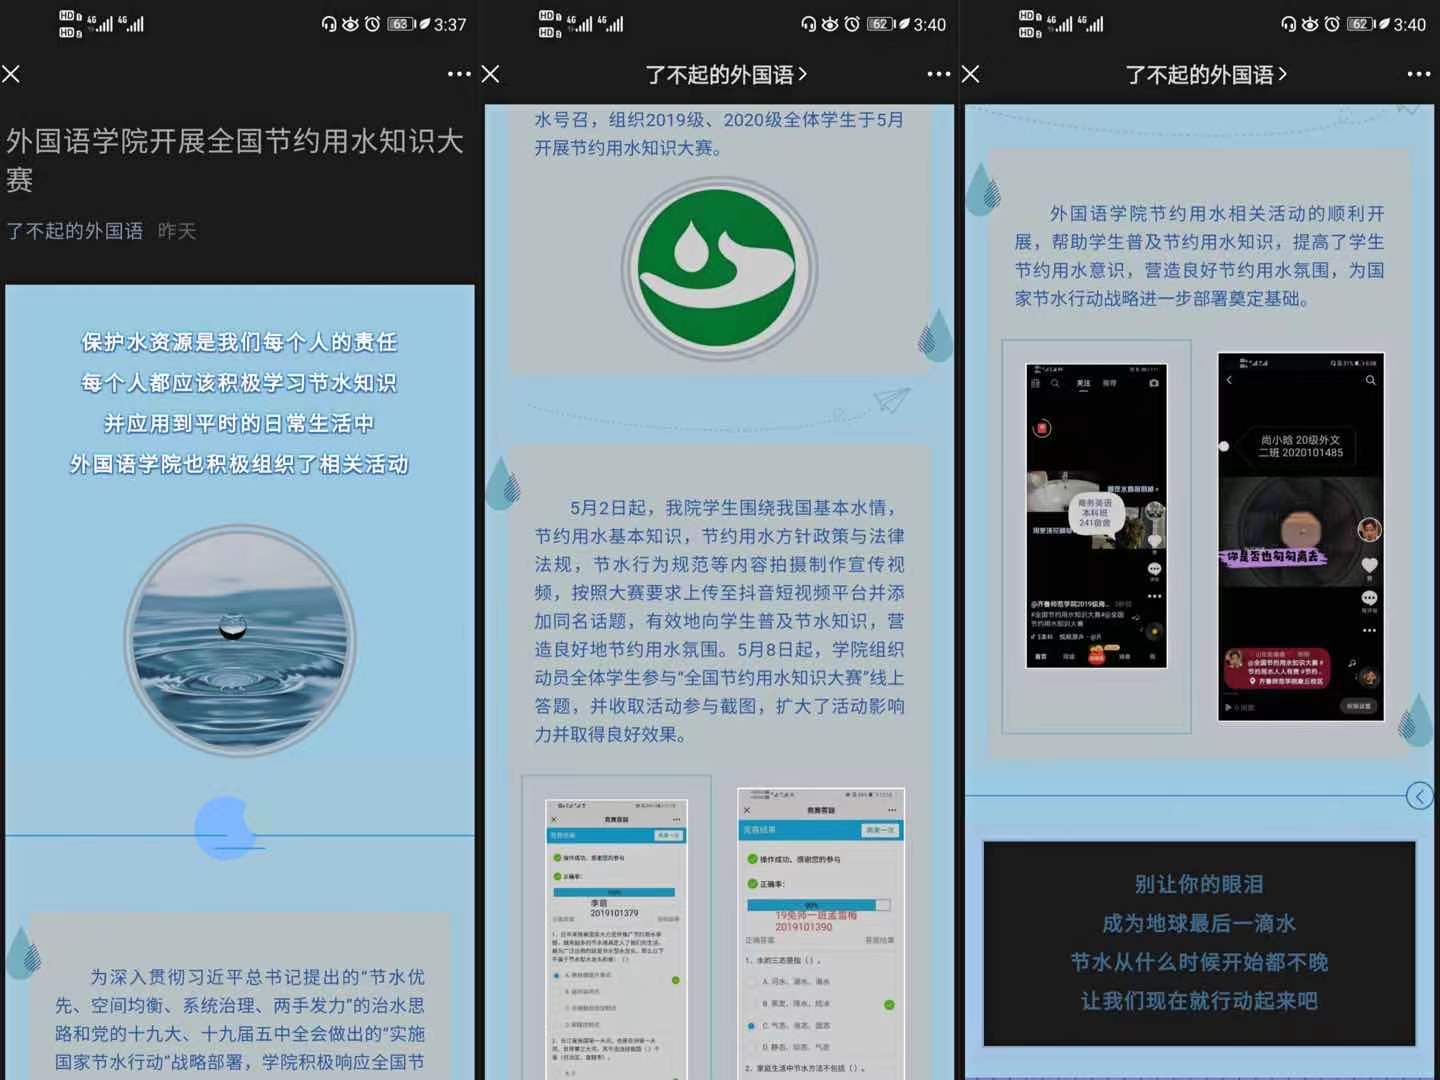This screenshot has width=1440, height=1080.
Task: Open quiz result screenshot labeled 2019101379
Action: pyautogui.click(x=616, y=938)
